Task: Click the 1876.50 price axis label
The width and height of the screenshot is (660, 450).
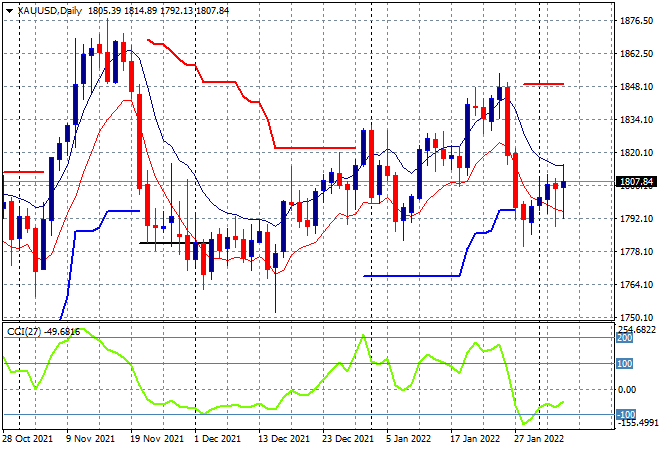Action: (x=636, y=21)
